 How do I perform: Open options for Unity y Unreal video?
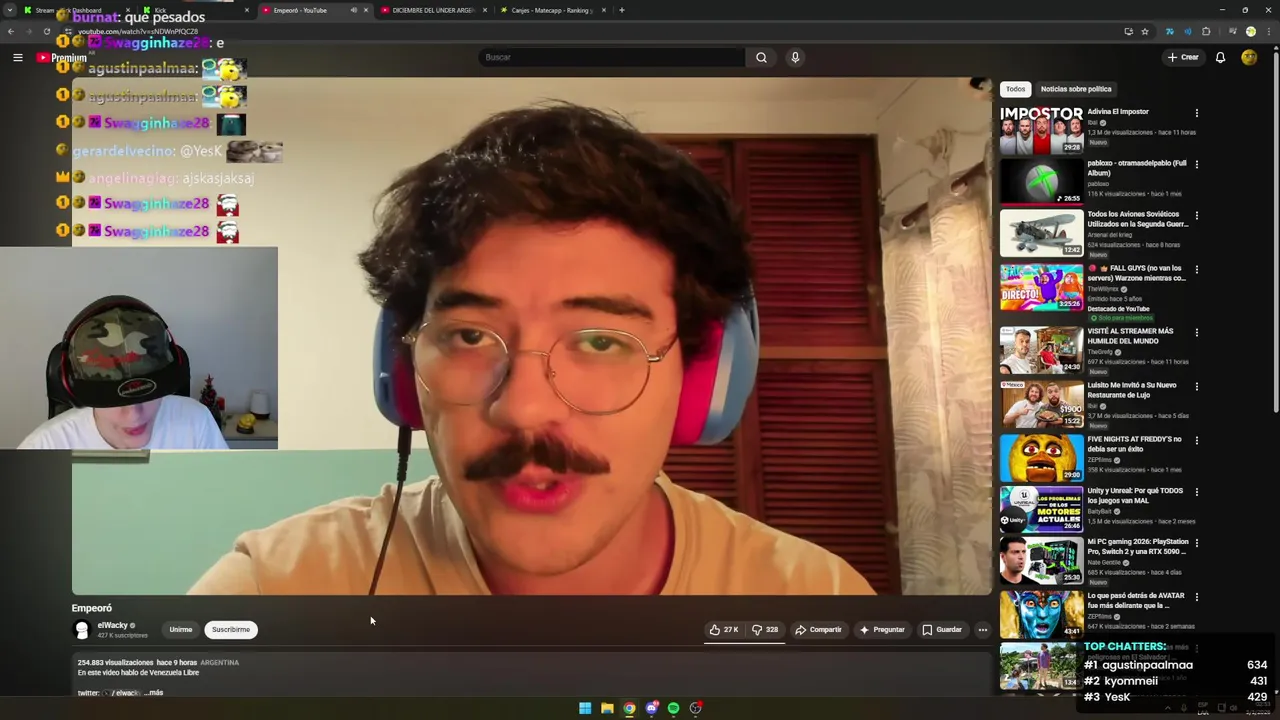[1196, 492]
